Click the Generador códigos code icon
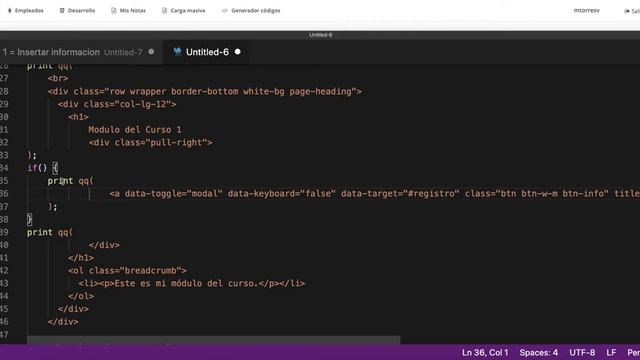The height and width of the screenshot is (360, 640). 224,11
